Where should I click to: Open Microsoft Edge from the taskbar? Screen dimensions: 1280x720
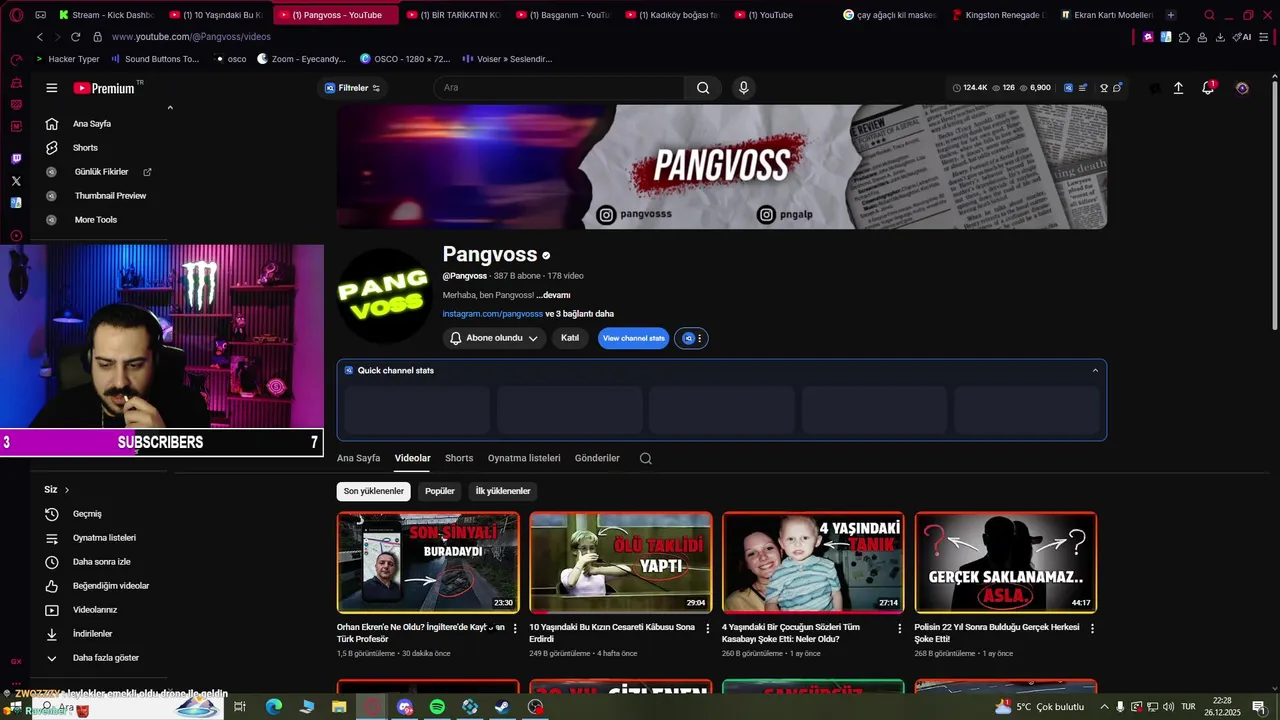click(273, 707)
